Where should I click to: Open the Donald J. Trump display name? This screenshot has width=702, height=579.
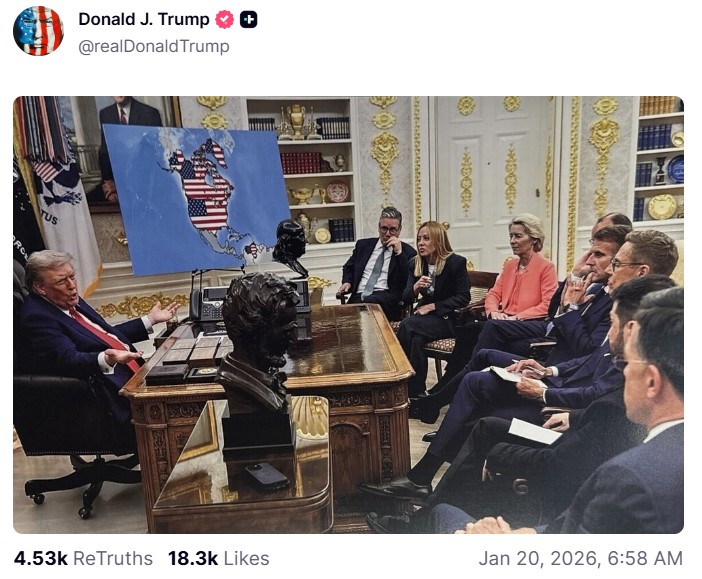144,19
